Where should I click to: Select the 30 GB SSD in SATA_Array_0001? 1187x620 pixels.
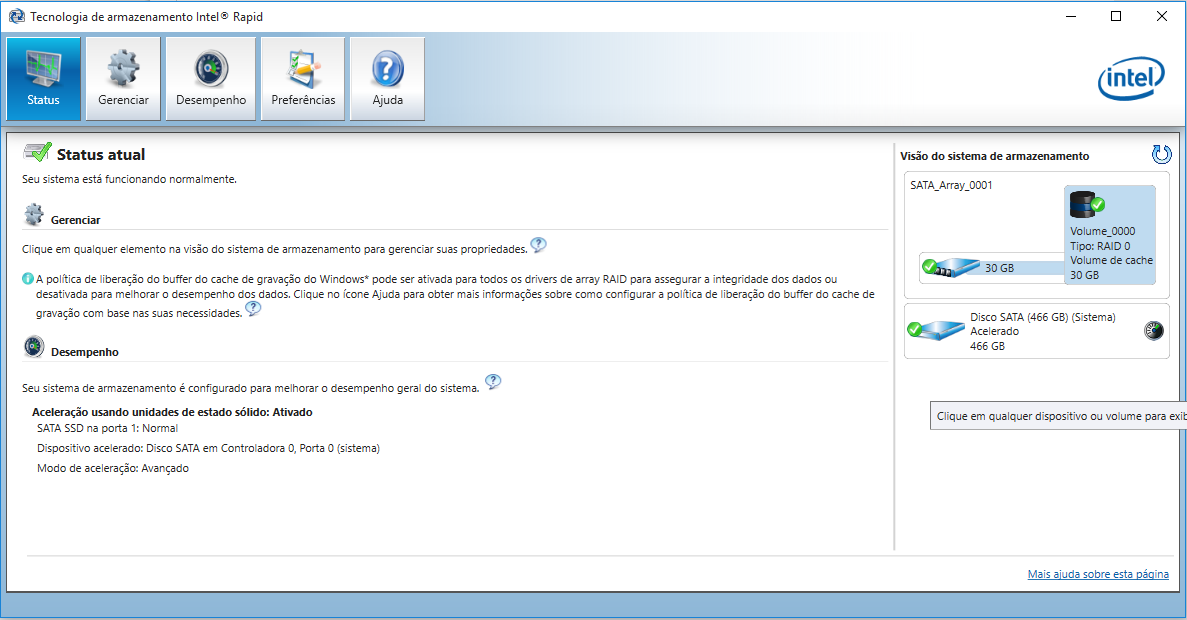pos(951,267)
